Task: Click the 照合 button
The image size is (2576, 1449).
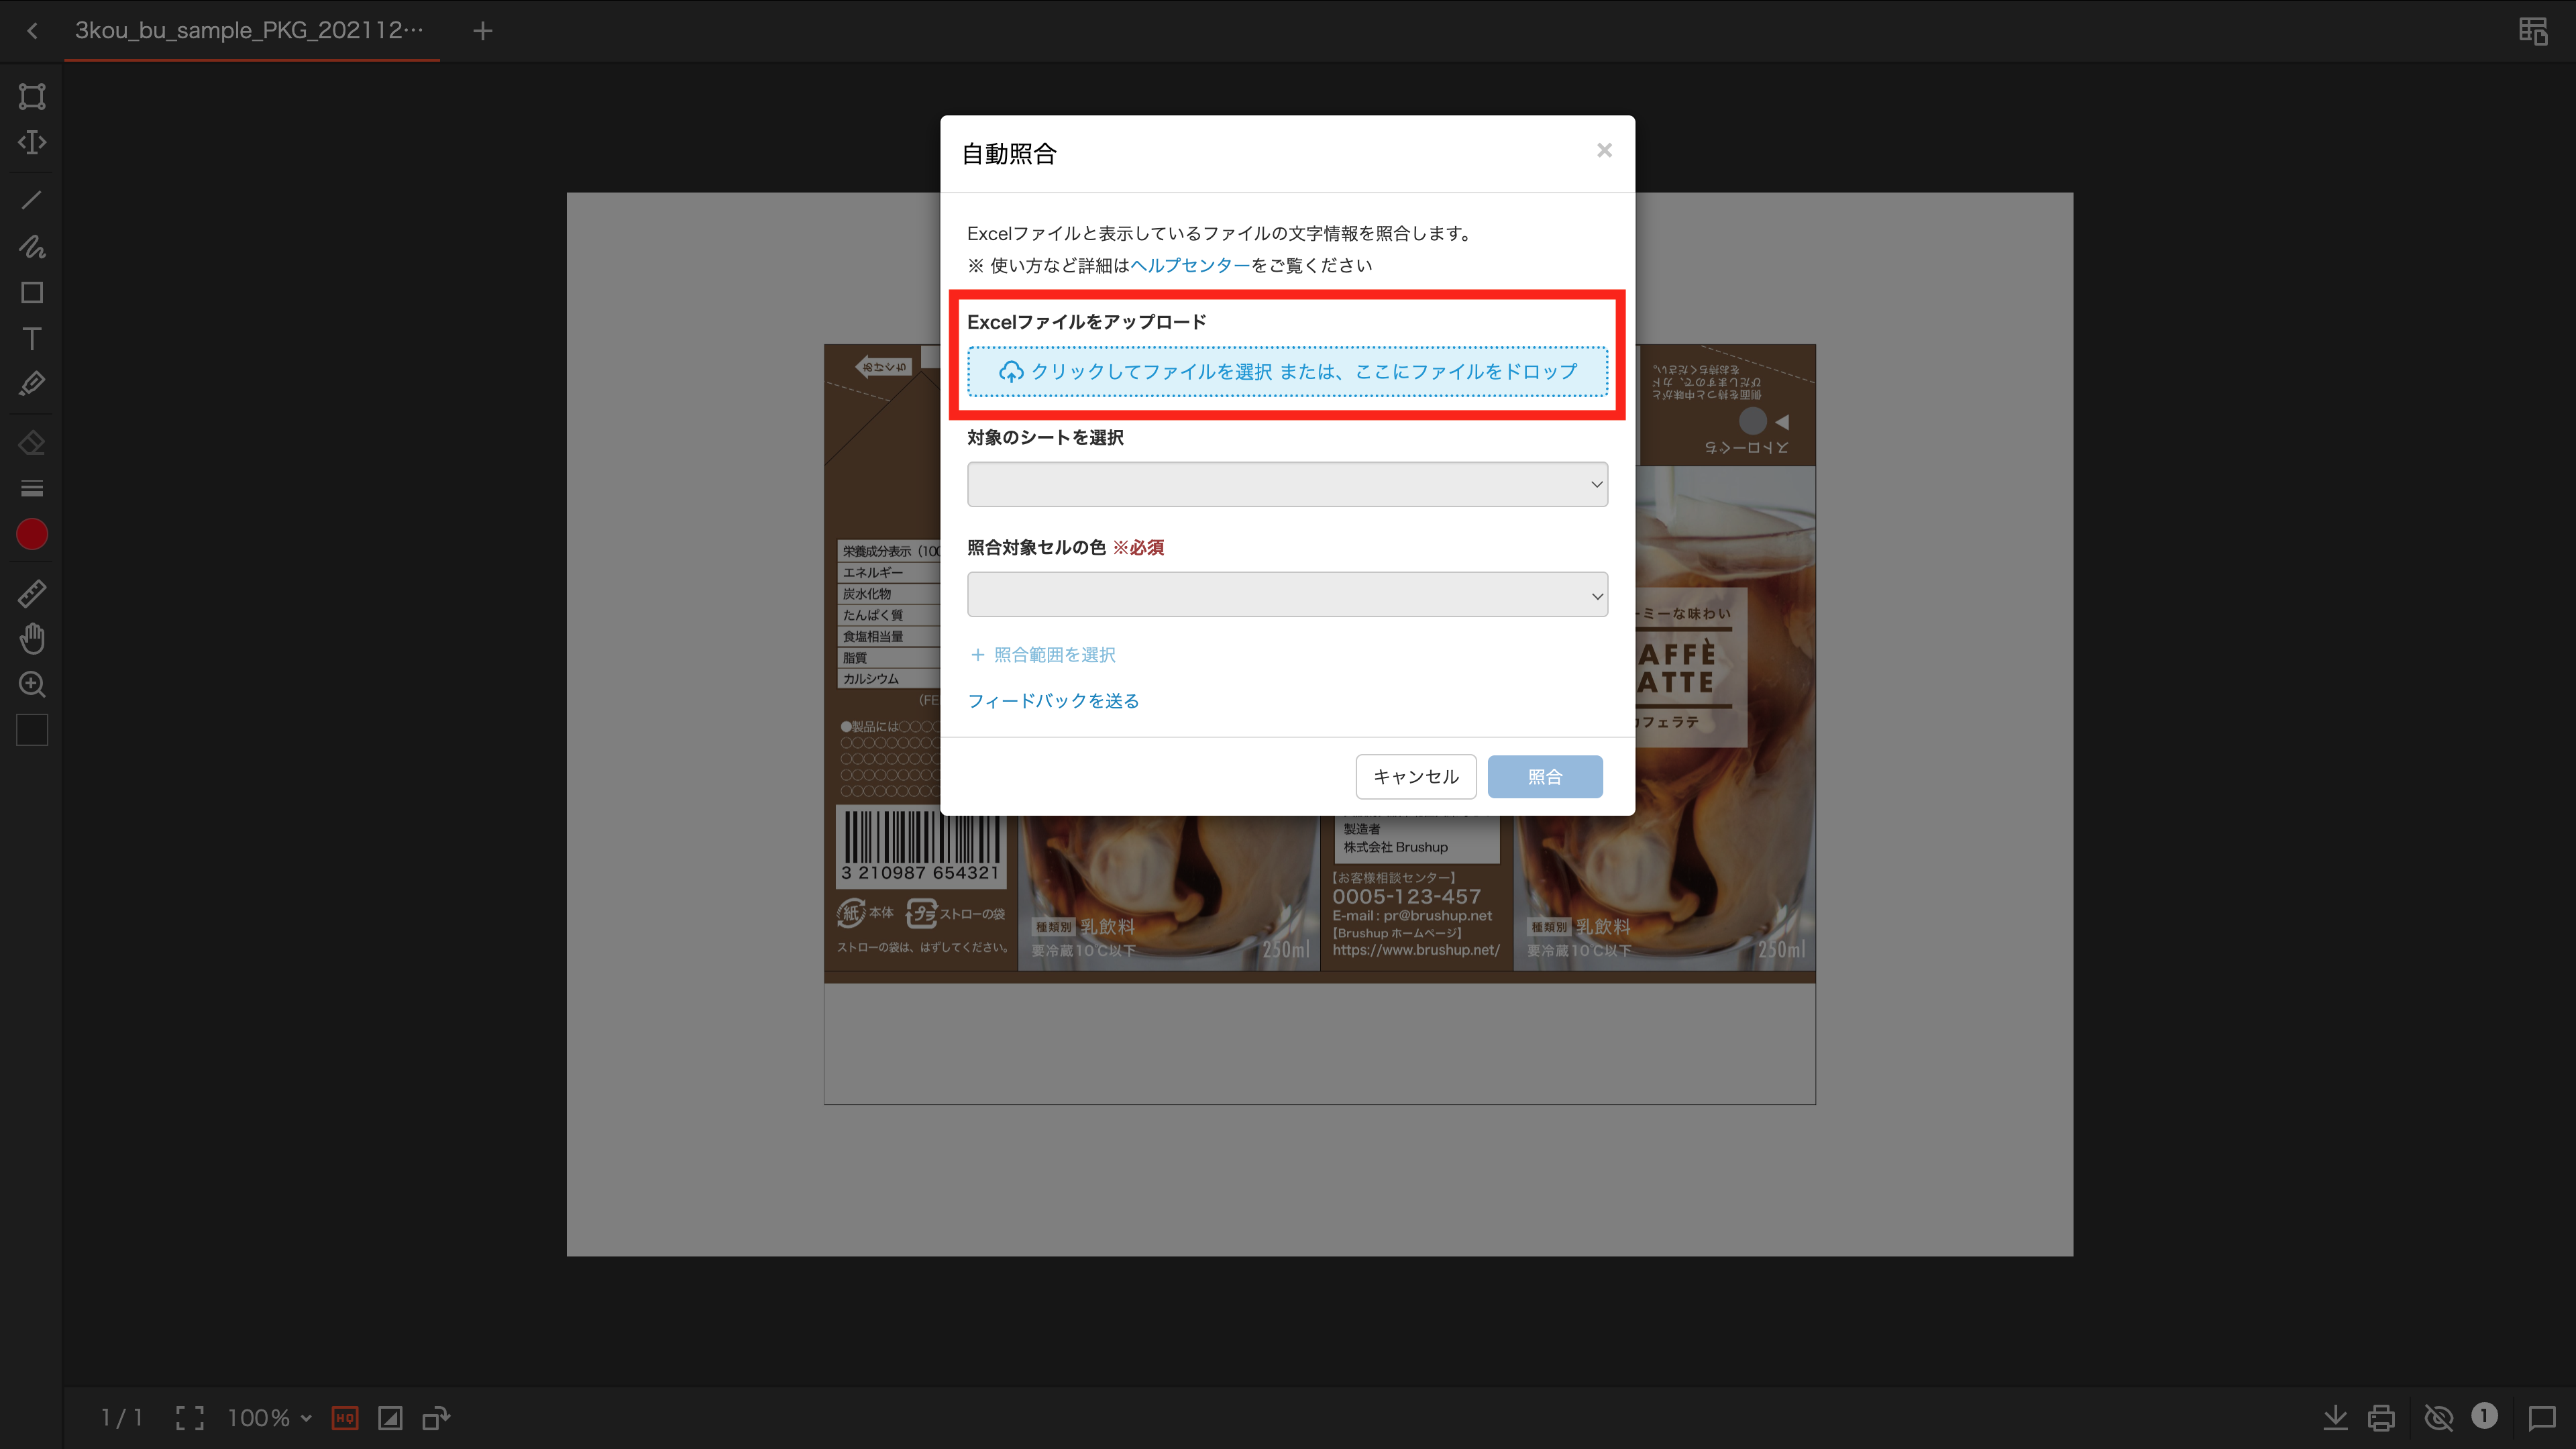Action: pyautogui.click(x=1545, y=777)
